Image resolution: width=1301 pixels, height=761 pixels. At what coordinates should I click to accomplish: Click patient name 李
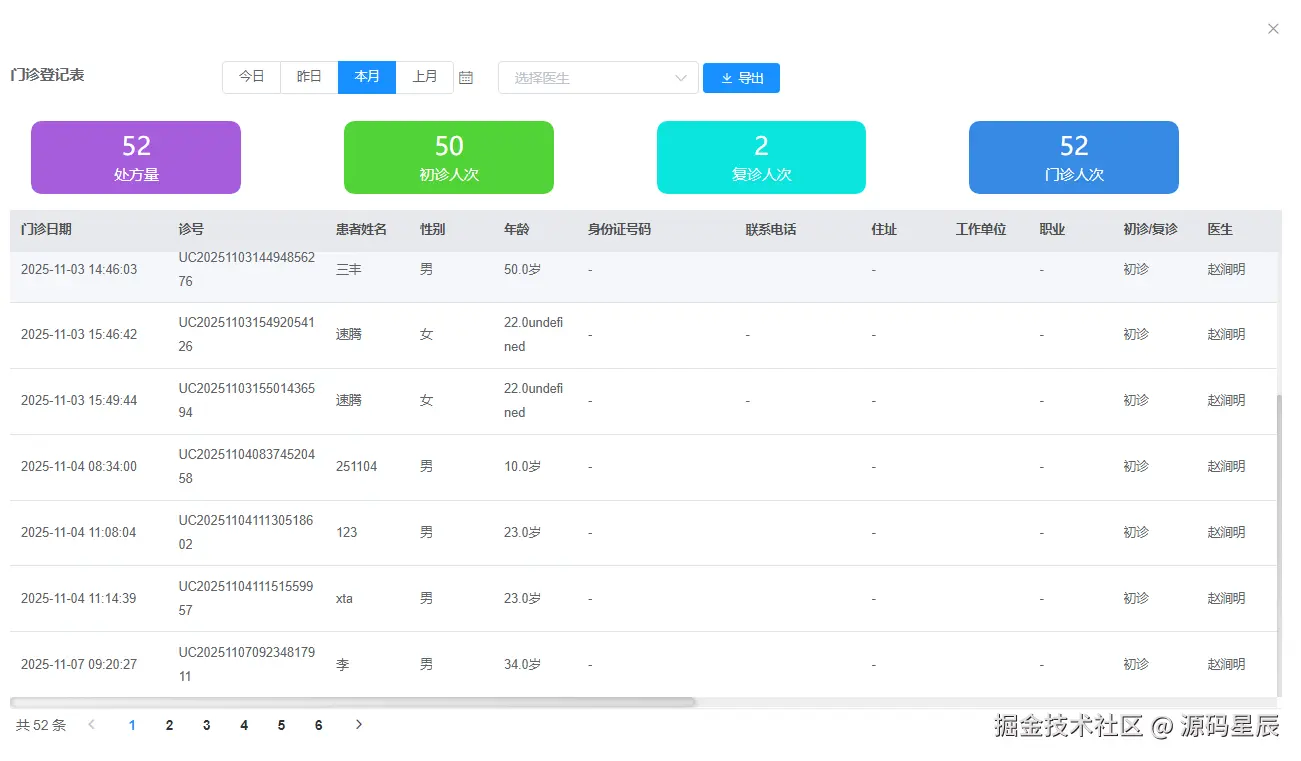[x=343, y=664]
